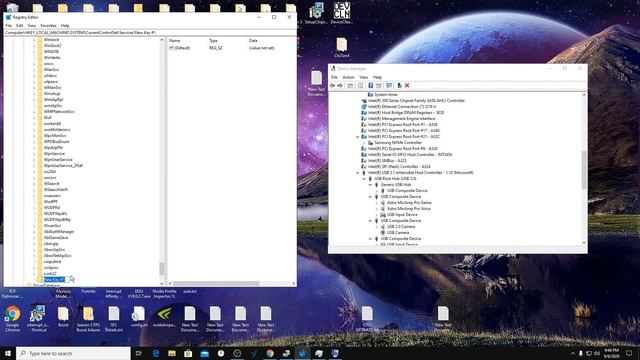This screenshot has width=640, height=360.
Task: Open the interrupt affinity shortcut icon
Action: click(38, 319)
